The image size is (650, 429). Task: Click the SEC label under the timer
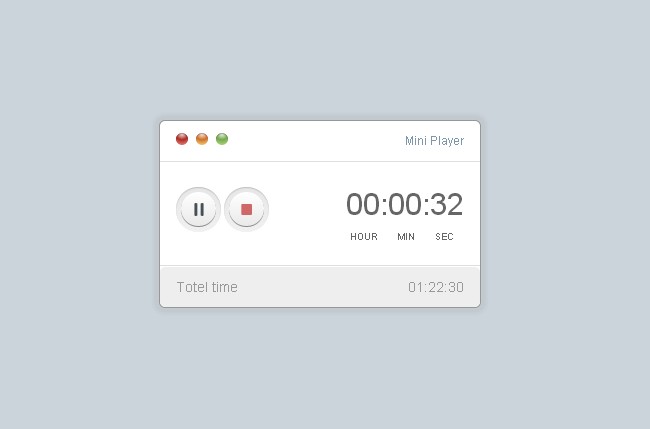point(444,237)
